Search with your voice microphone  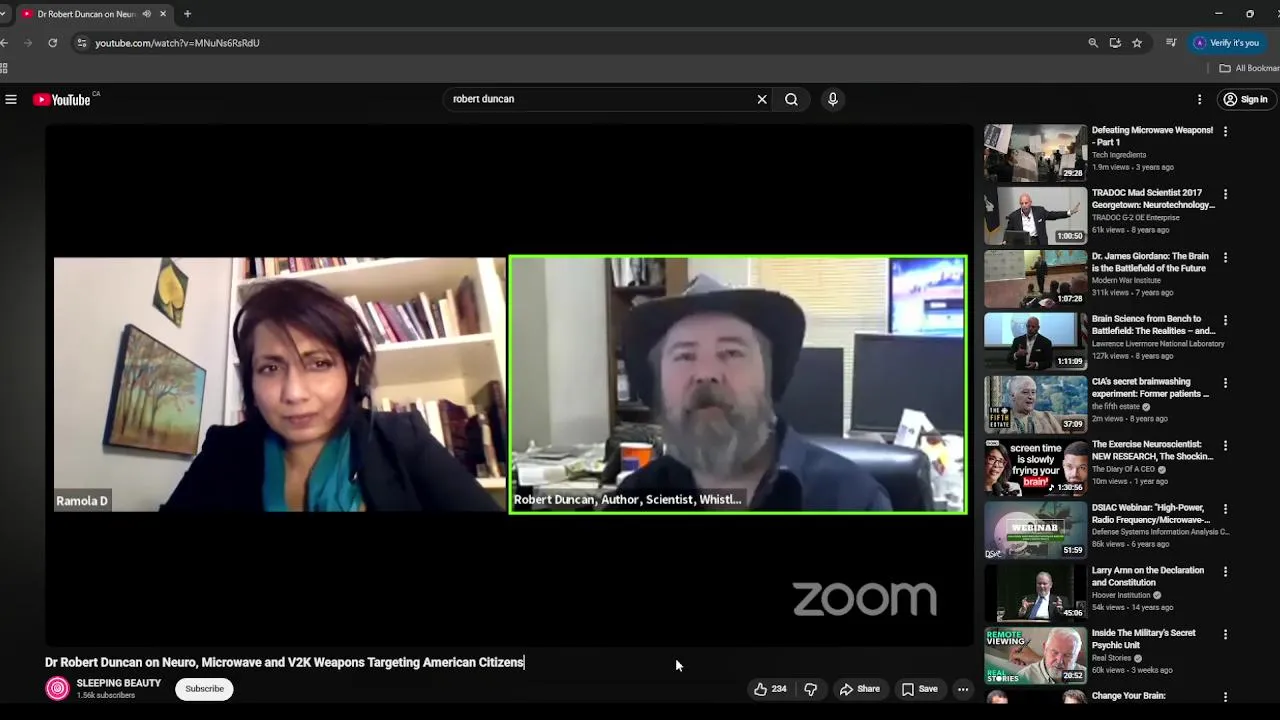(832, 99)
